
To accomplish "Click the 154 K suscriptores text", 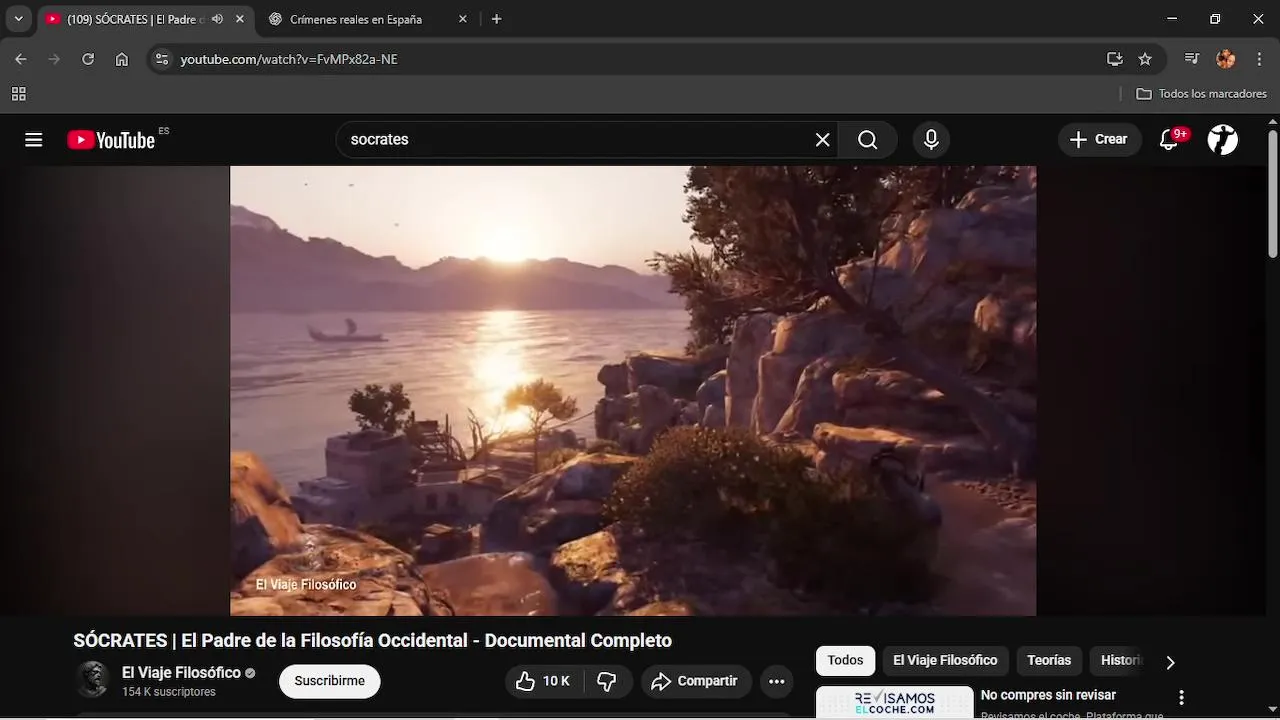I will [168, 692].
